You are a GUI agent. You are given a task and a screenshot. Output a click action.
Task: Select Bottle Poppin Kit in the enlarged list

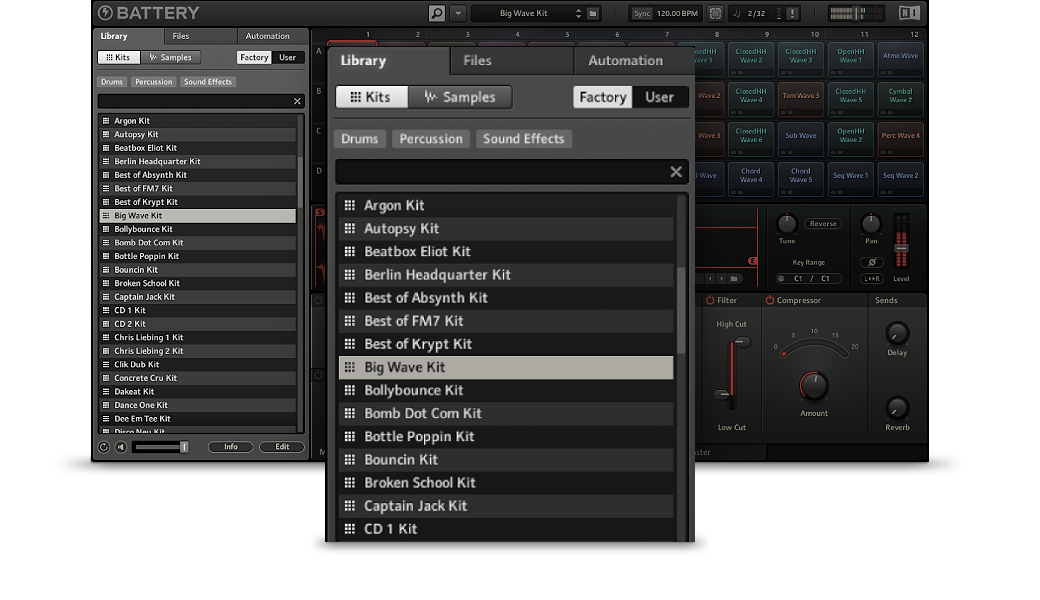pyautogui.click(x=506, y=436)
